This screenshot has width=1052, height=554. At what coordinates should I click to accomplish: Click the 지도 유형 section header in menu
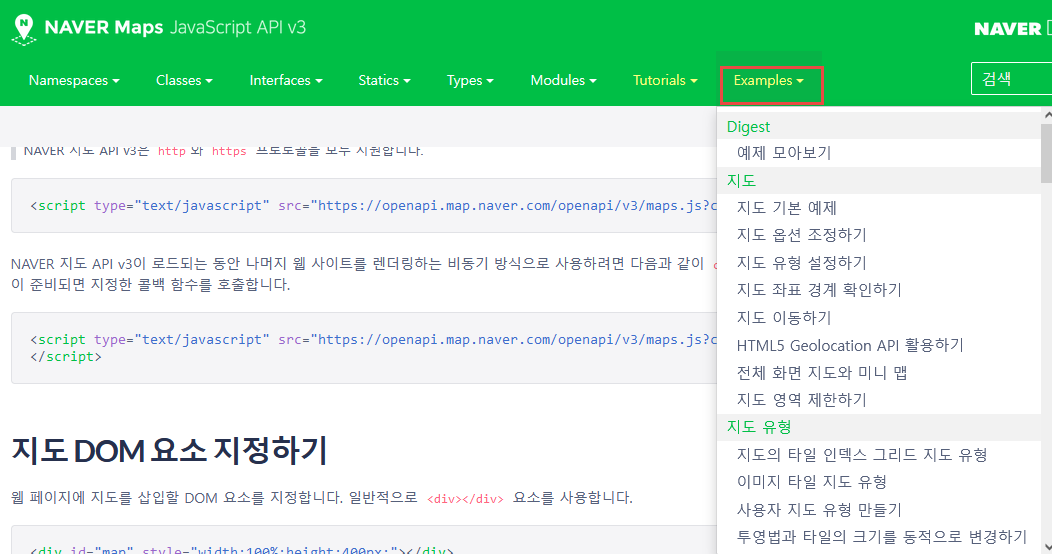759,427
